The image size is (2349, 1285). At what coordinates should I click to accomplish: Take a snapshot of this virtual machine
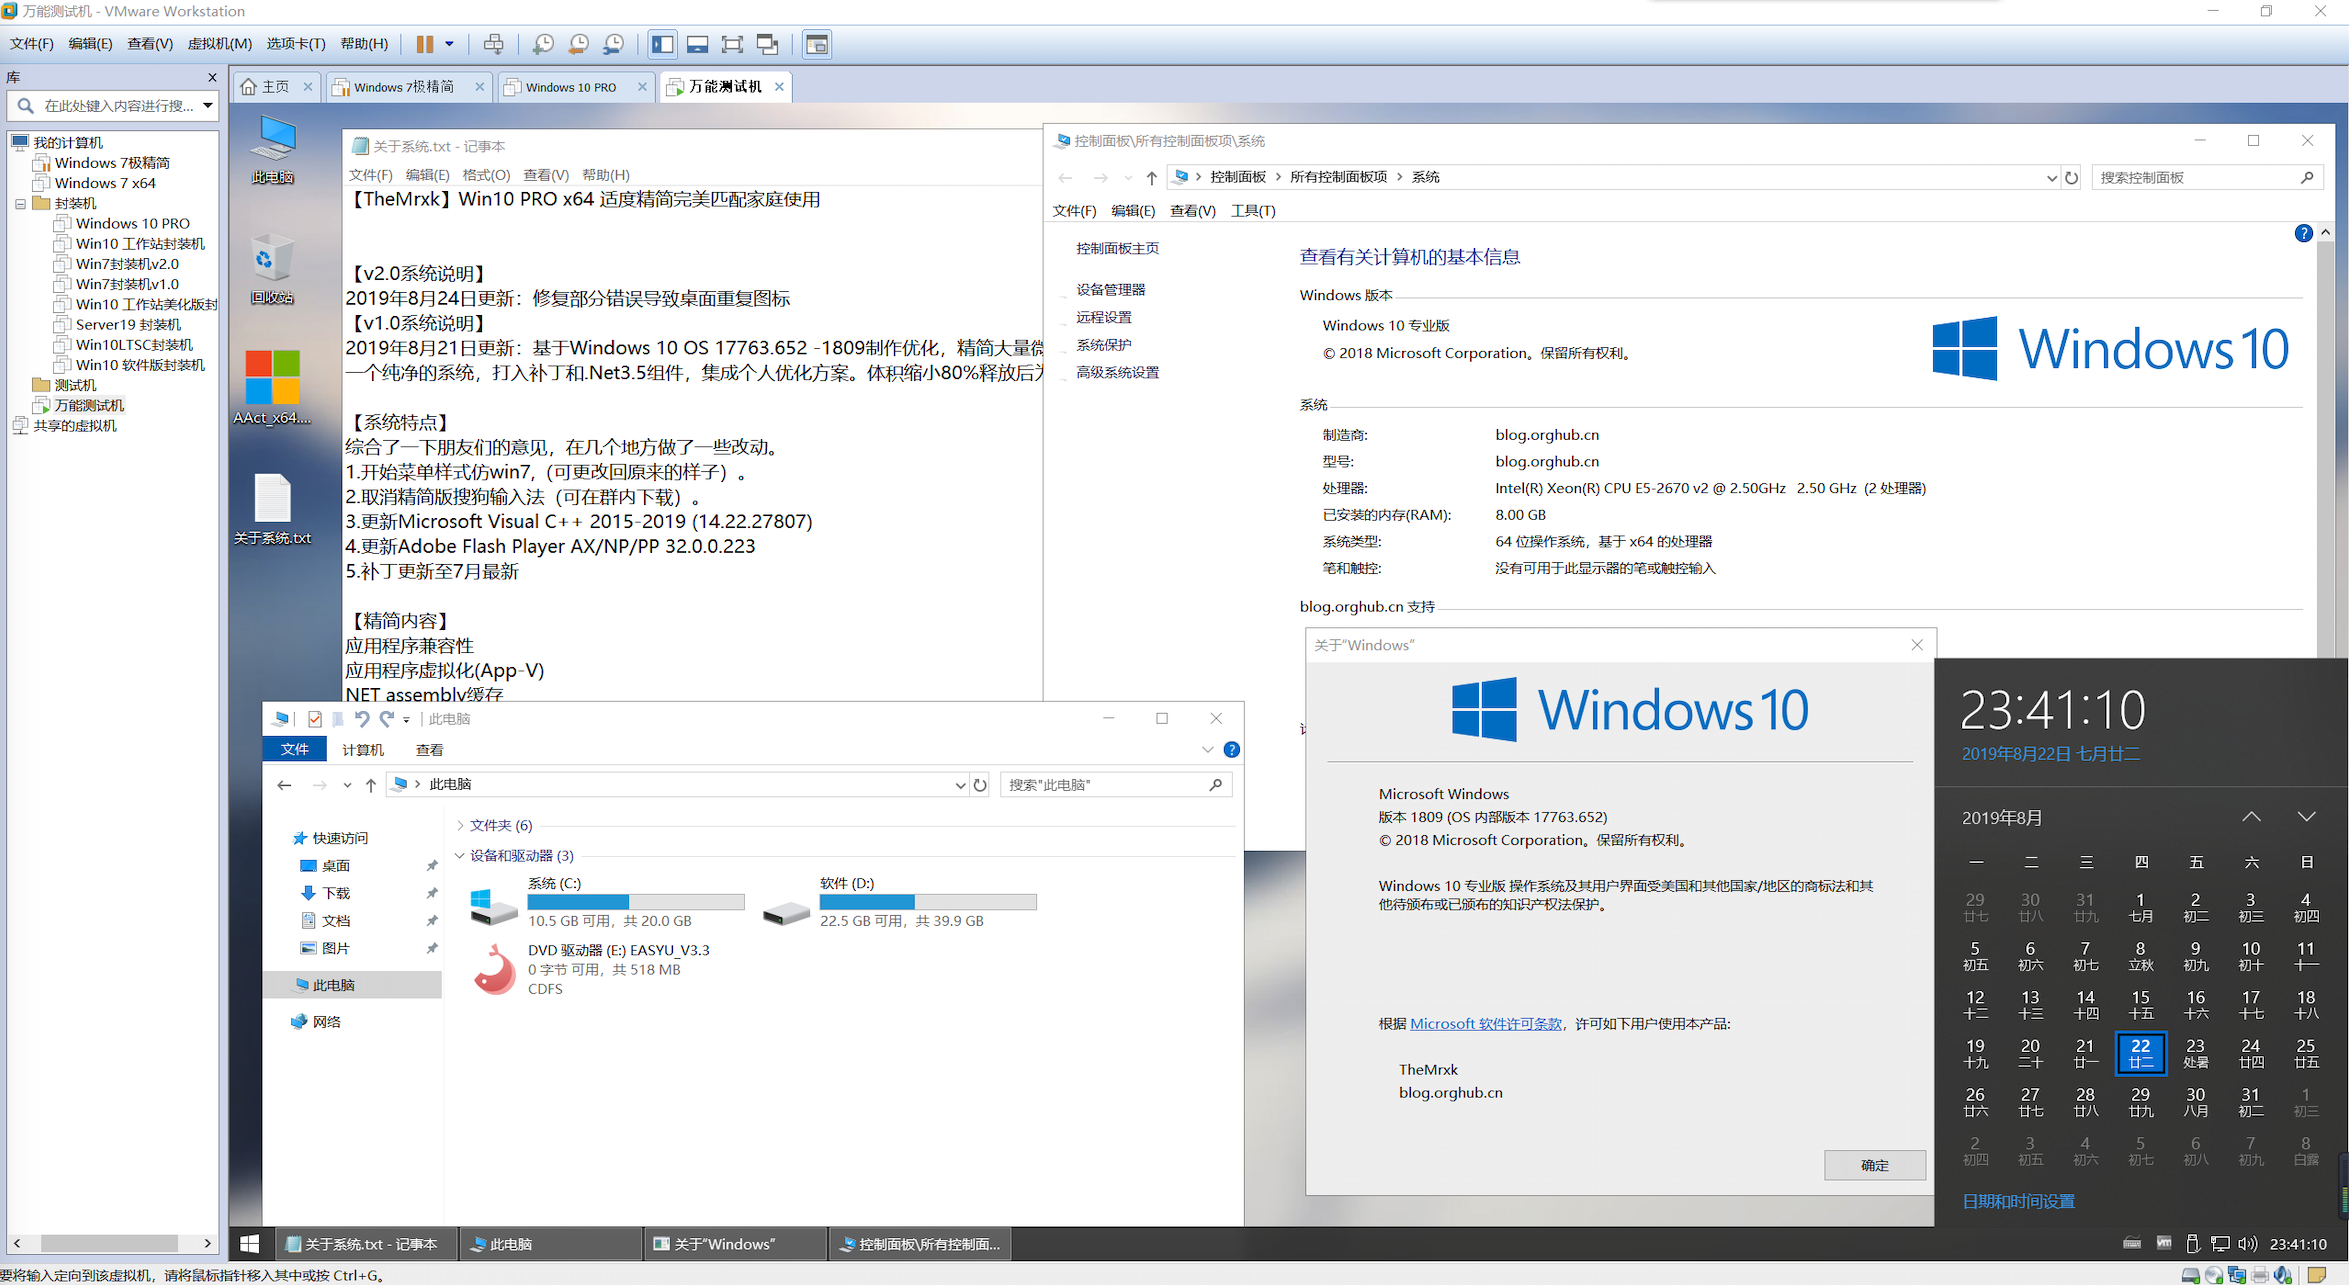click(x=543, y=44)
